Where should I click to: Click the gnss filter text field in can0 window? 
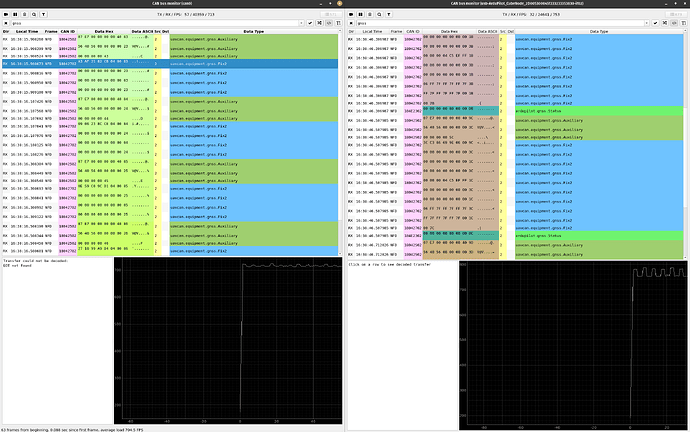pos(154,23)
